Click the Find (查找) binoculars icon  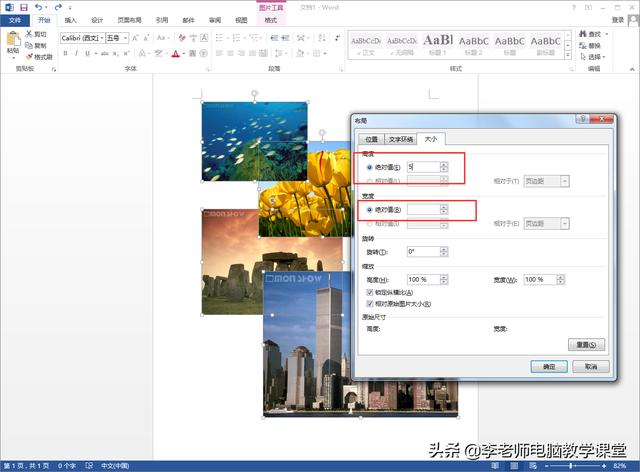[x=583, y=34]
